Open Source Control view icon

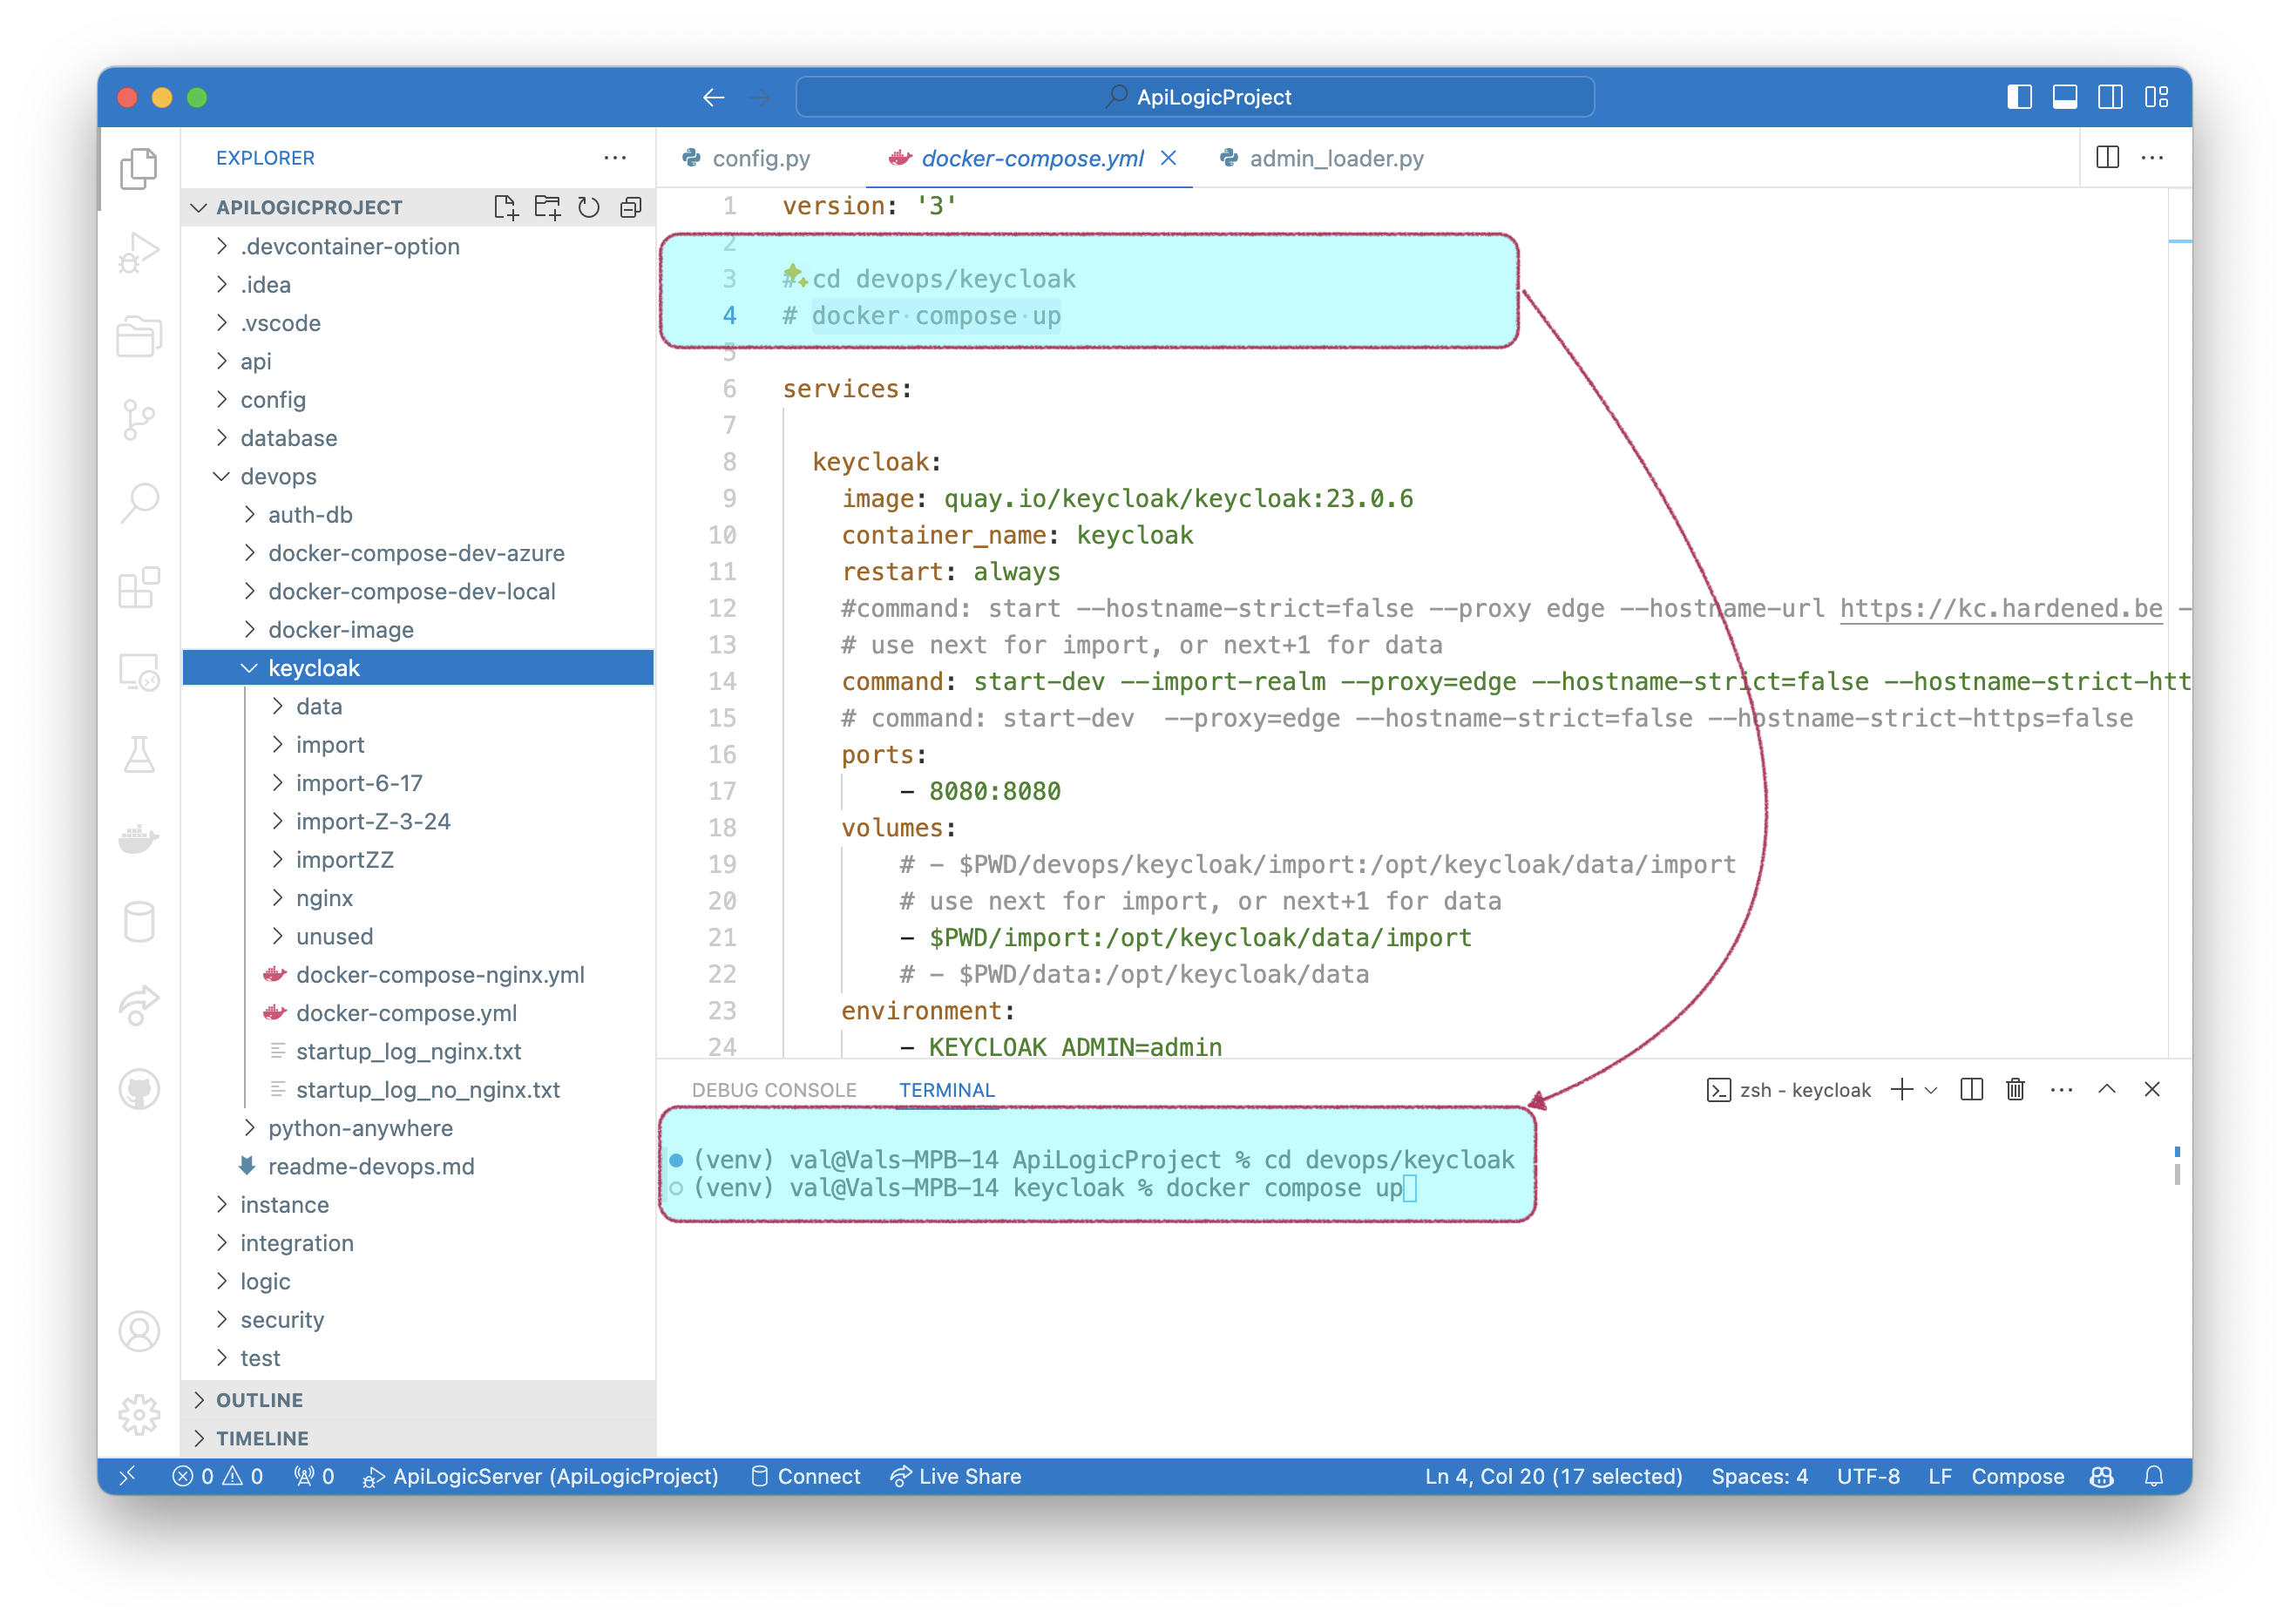click(x=139, y=419)
